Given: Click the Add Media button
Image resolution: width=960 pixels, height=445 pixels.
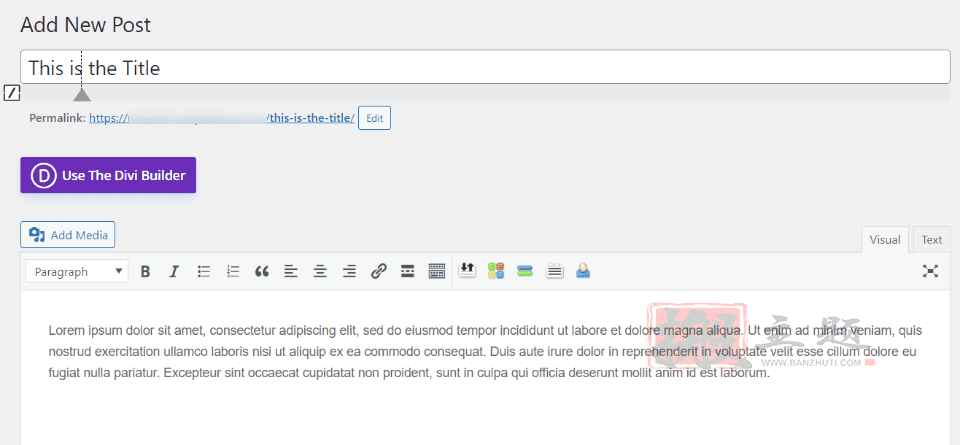Looking at the screenshot, I should point(68,234).
